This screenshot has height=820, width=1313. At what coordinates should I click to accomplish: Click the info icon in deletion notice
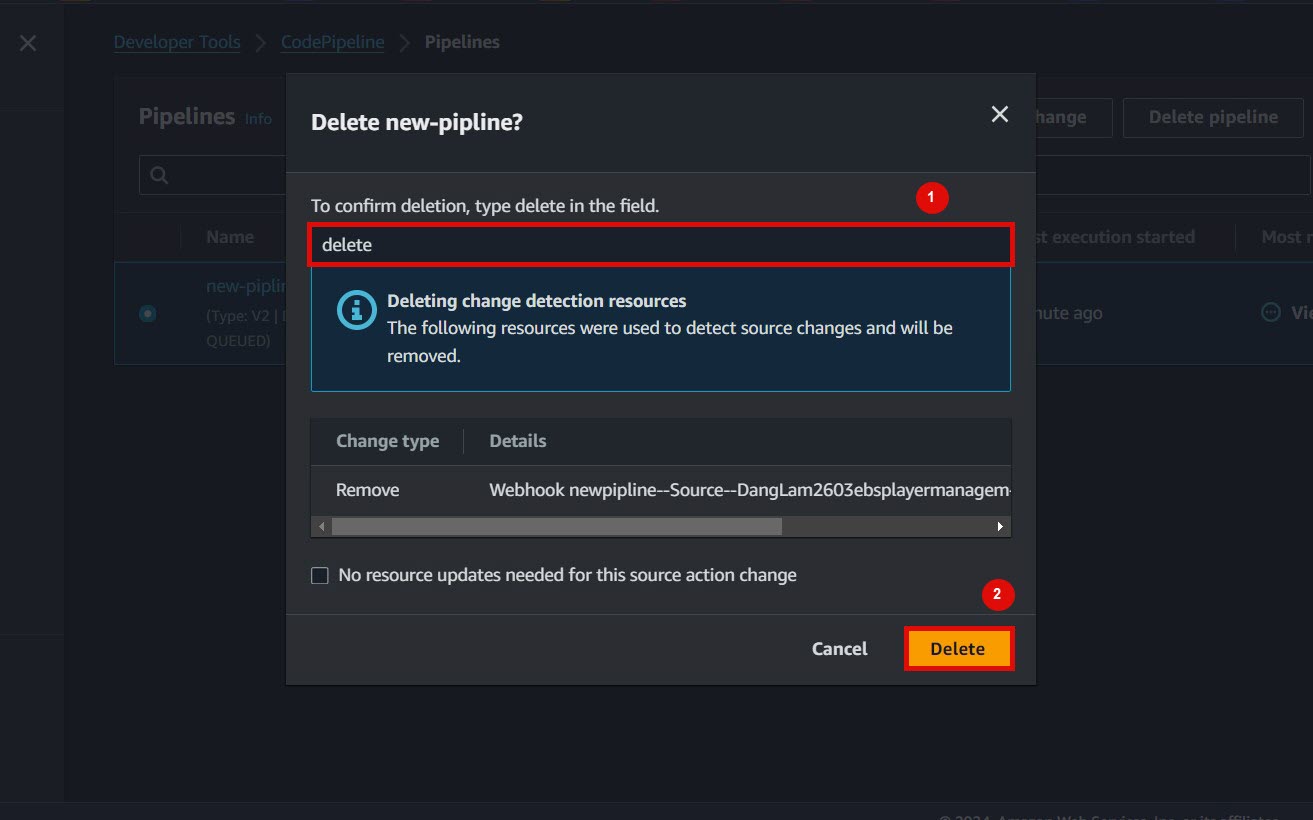coord(357,310)
